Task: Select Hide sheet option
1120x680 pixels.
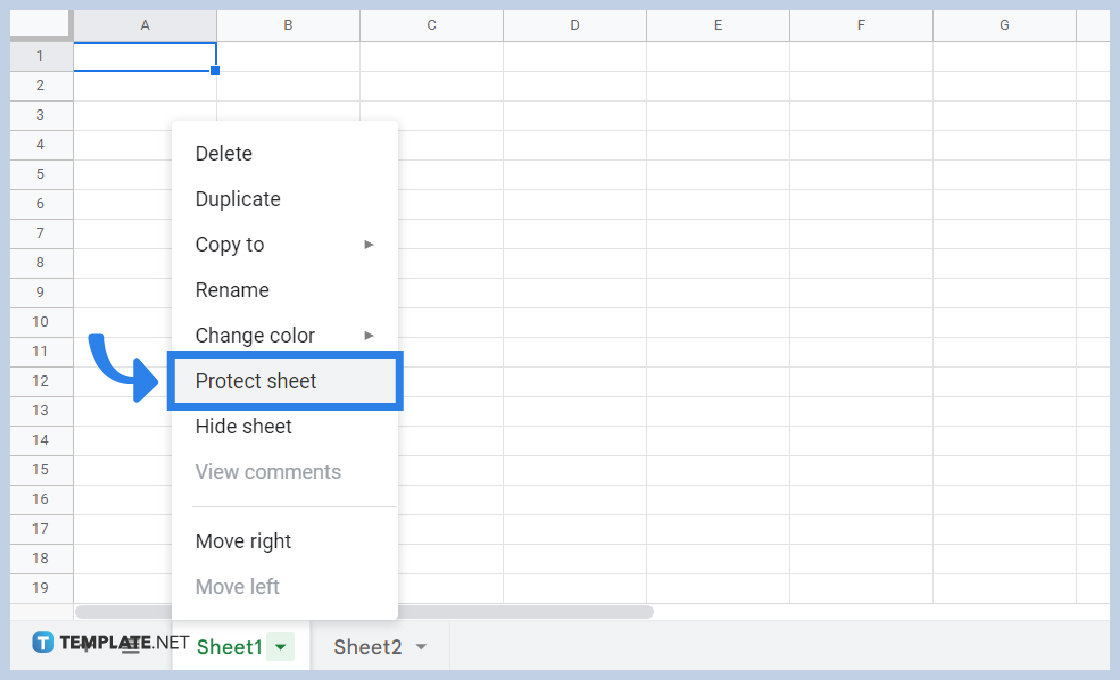Action: (243, 426)
